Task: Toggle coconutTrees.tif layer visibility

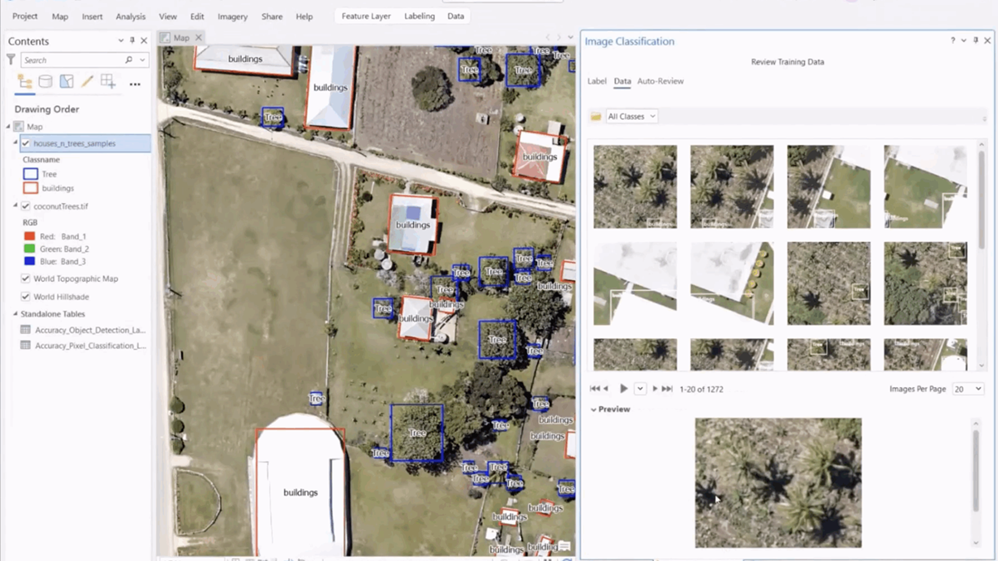Action: 25,206
